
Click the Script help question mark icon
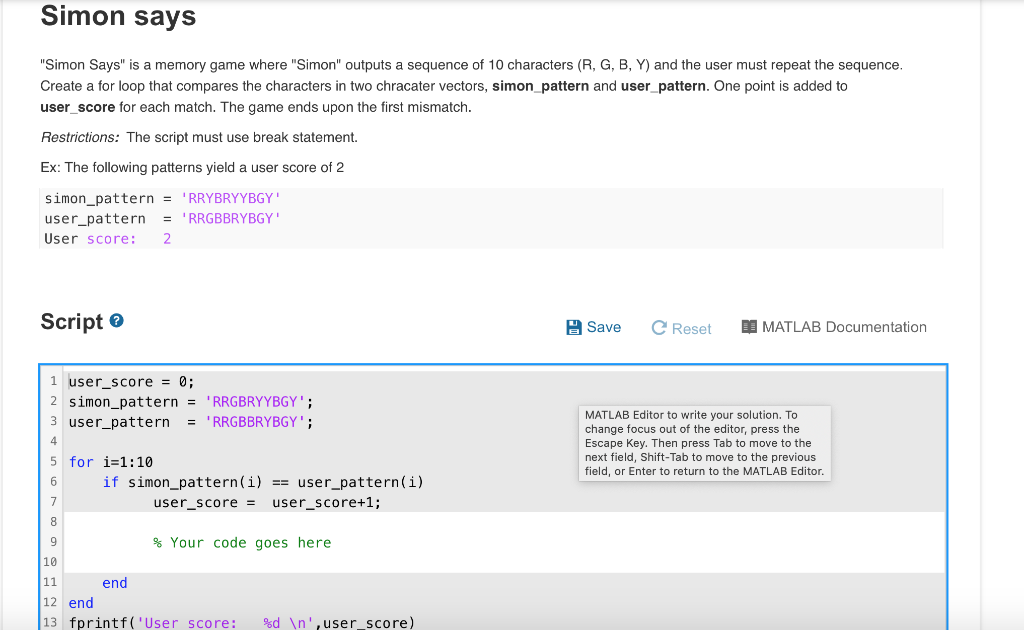[117, 321]
